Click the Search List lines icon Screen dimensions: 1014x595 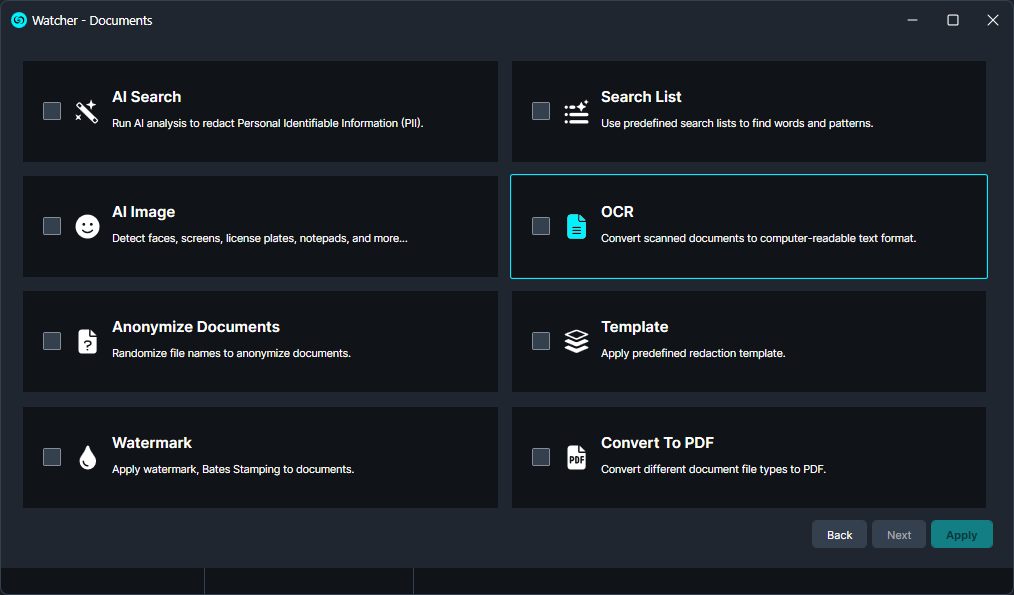click(576, 112)
